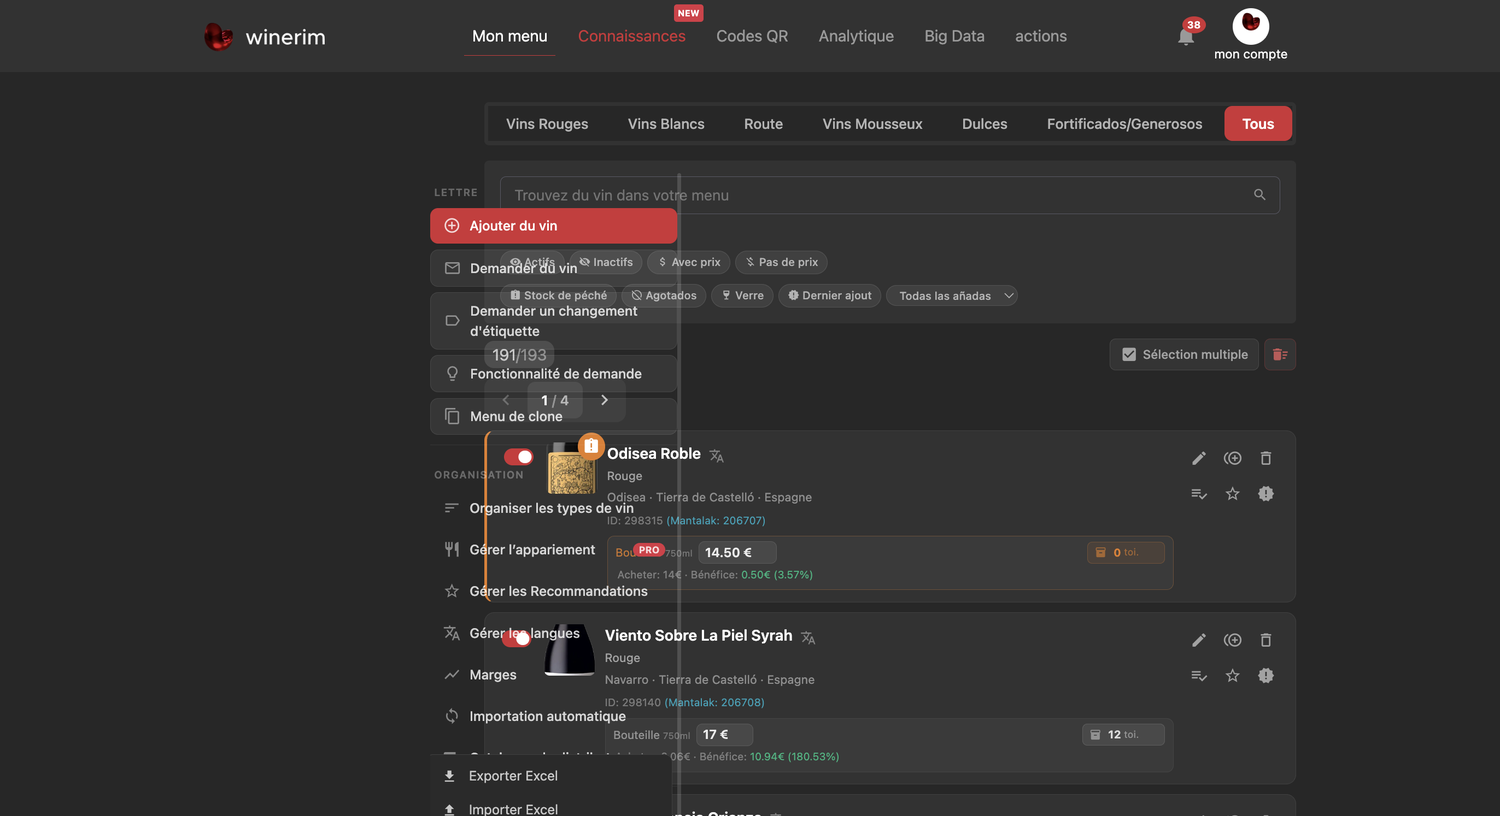This screenshot has height=816, width=1500.
Task: Click Exporter Excel
Action: tap(513, 776)
